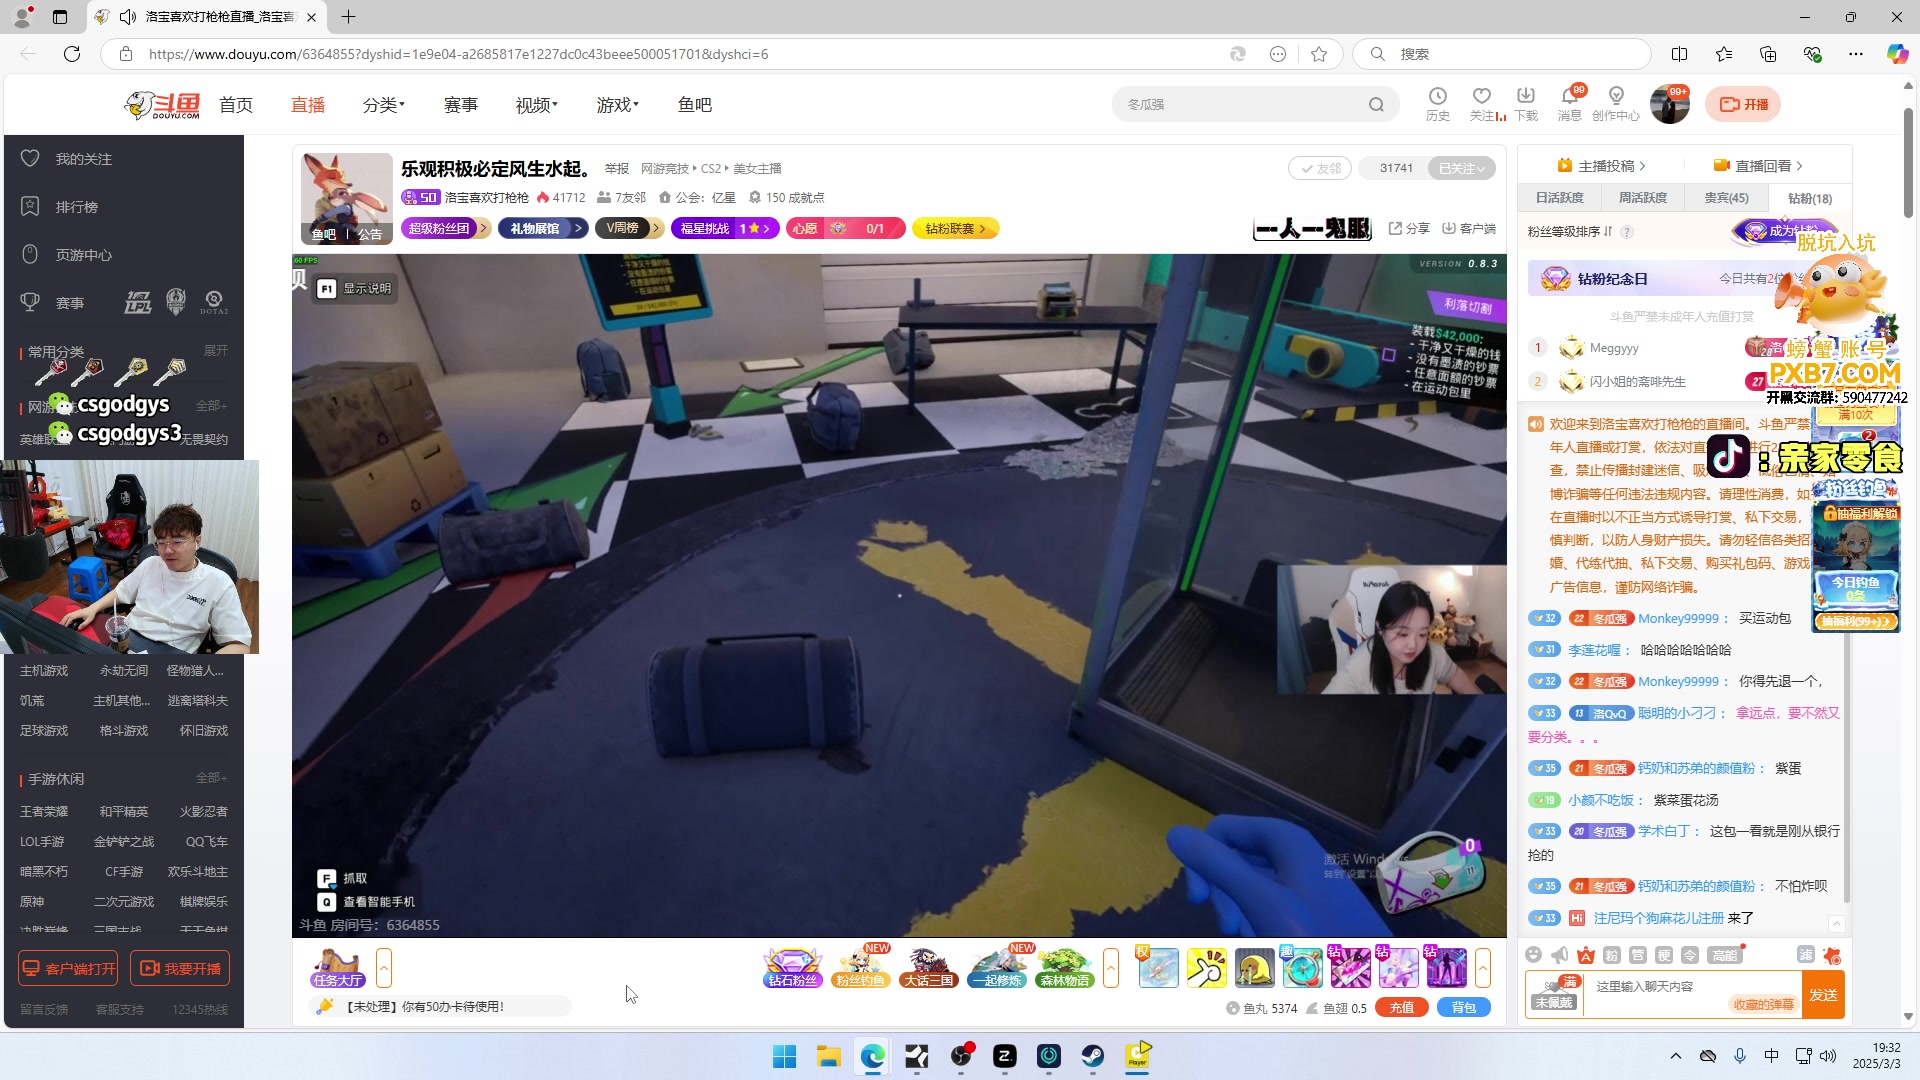Click the chat megaphone horn icon
Viewport: 1920px width, 1080px height.
coord(1560,955)
